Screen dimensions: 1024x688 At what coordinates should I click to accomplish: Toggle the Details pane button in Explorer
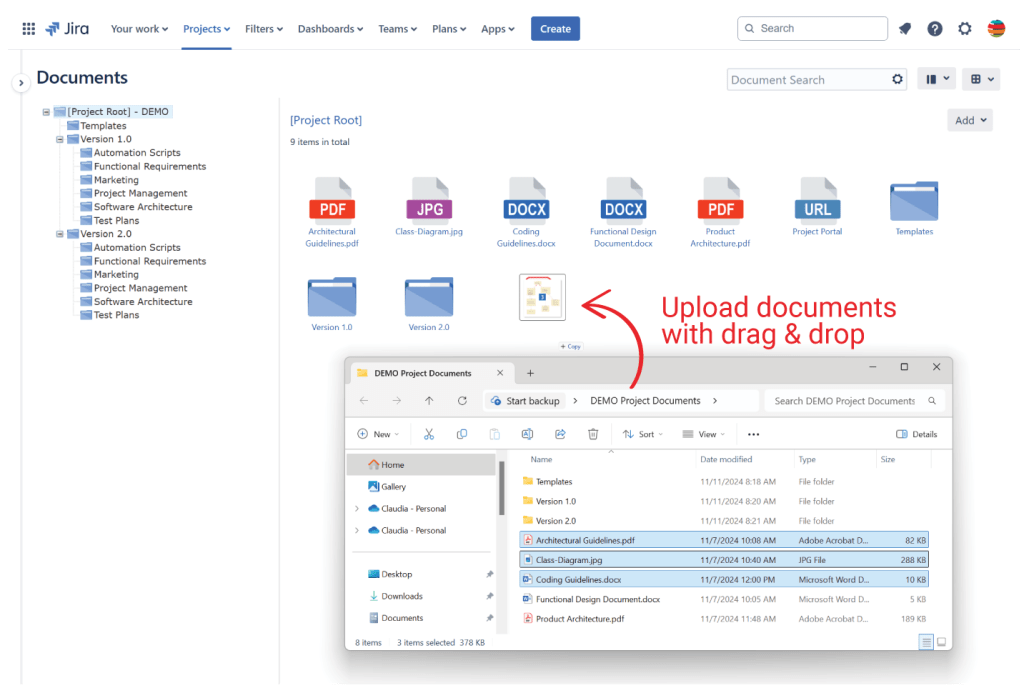click(916, 434)
